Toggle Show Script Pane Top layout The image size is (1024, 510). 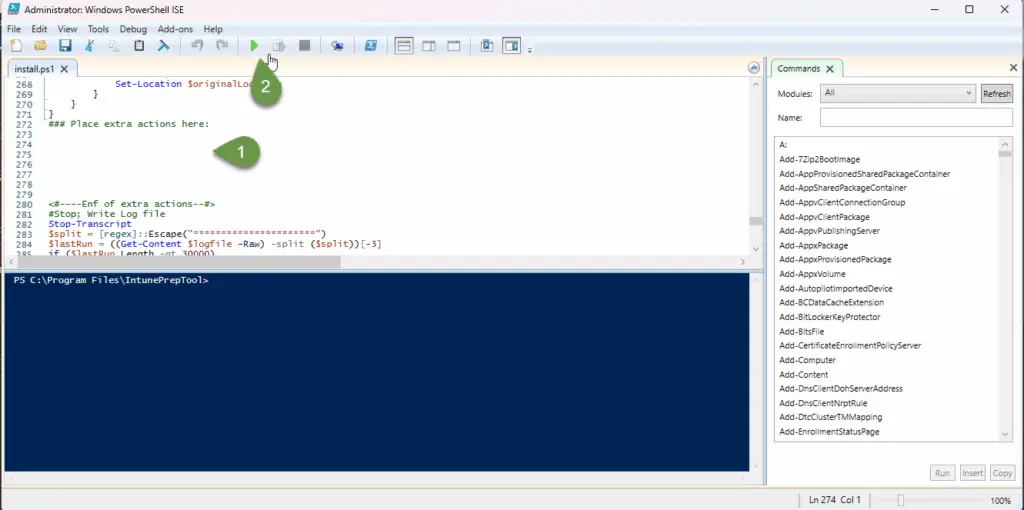click(x=404, y=46)
